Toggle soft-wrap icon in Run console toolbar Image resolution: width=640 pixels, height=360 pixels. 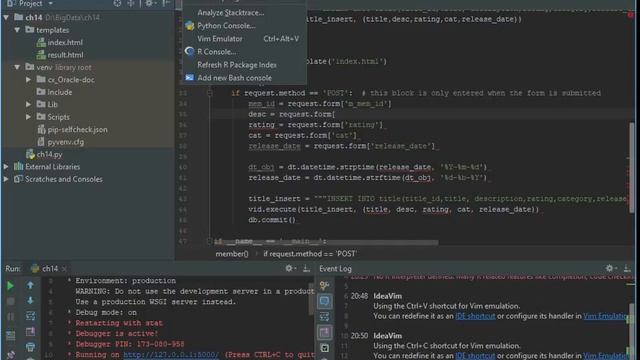[x=30, y=316]
